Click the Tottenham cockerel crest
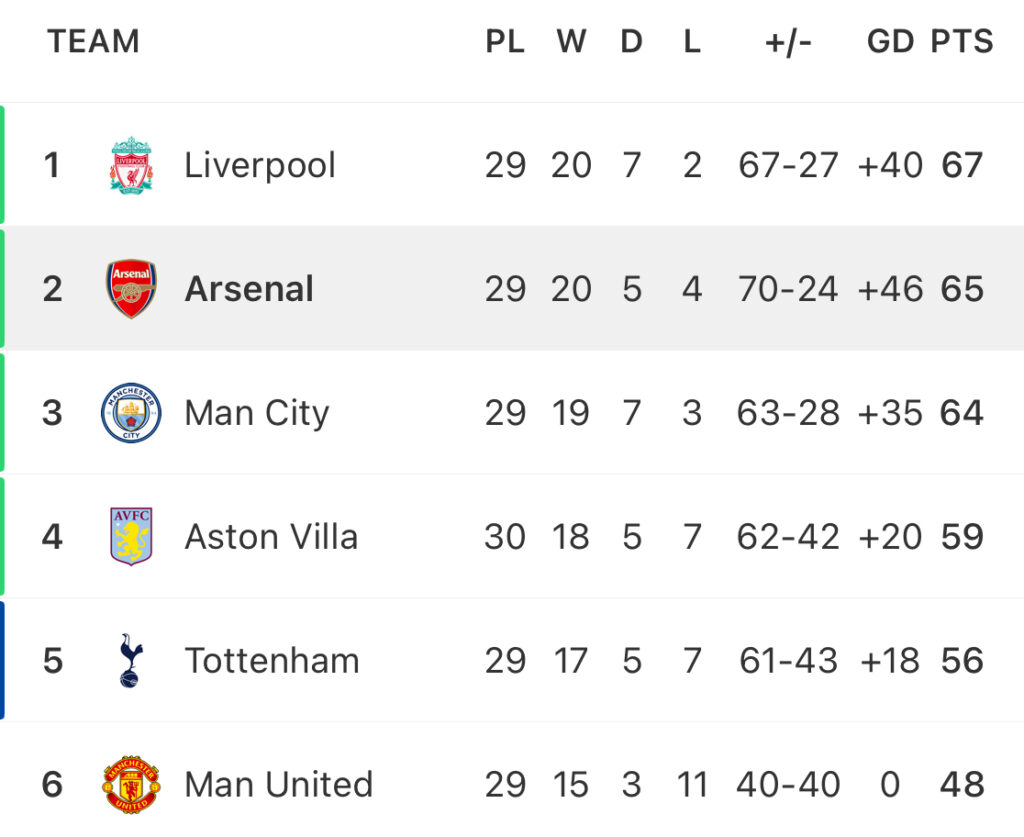 (x=131, y=660)
